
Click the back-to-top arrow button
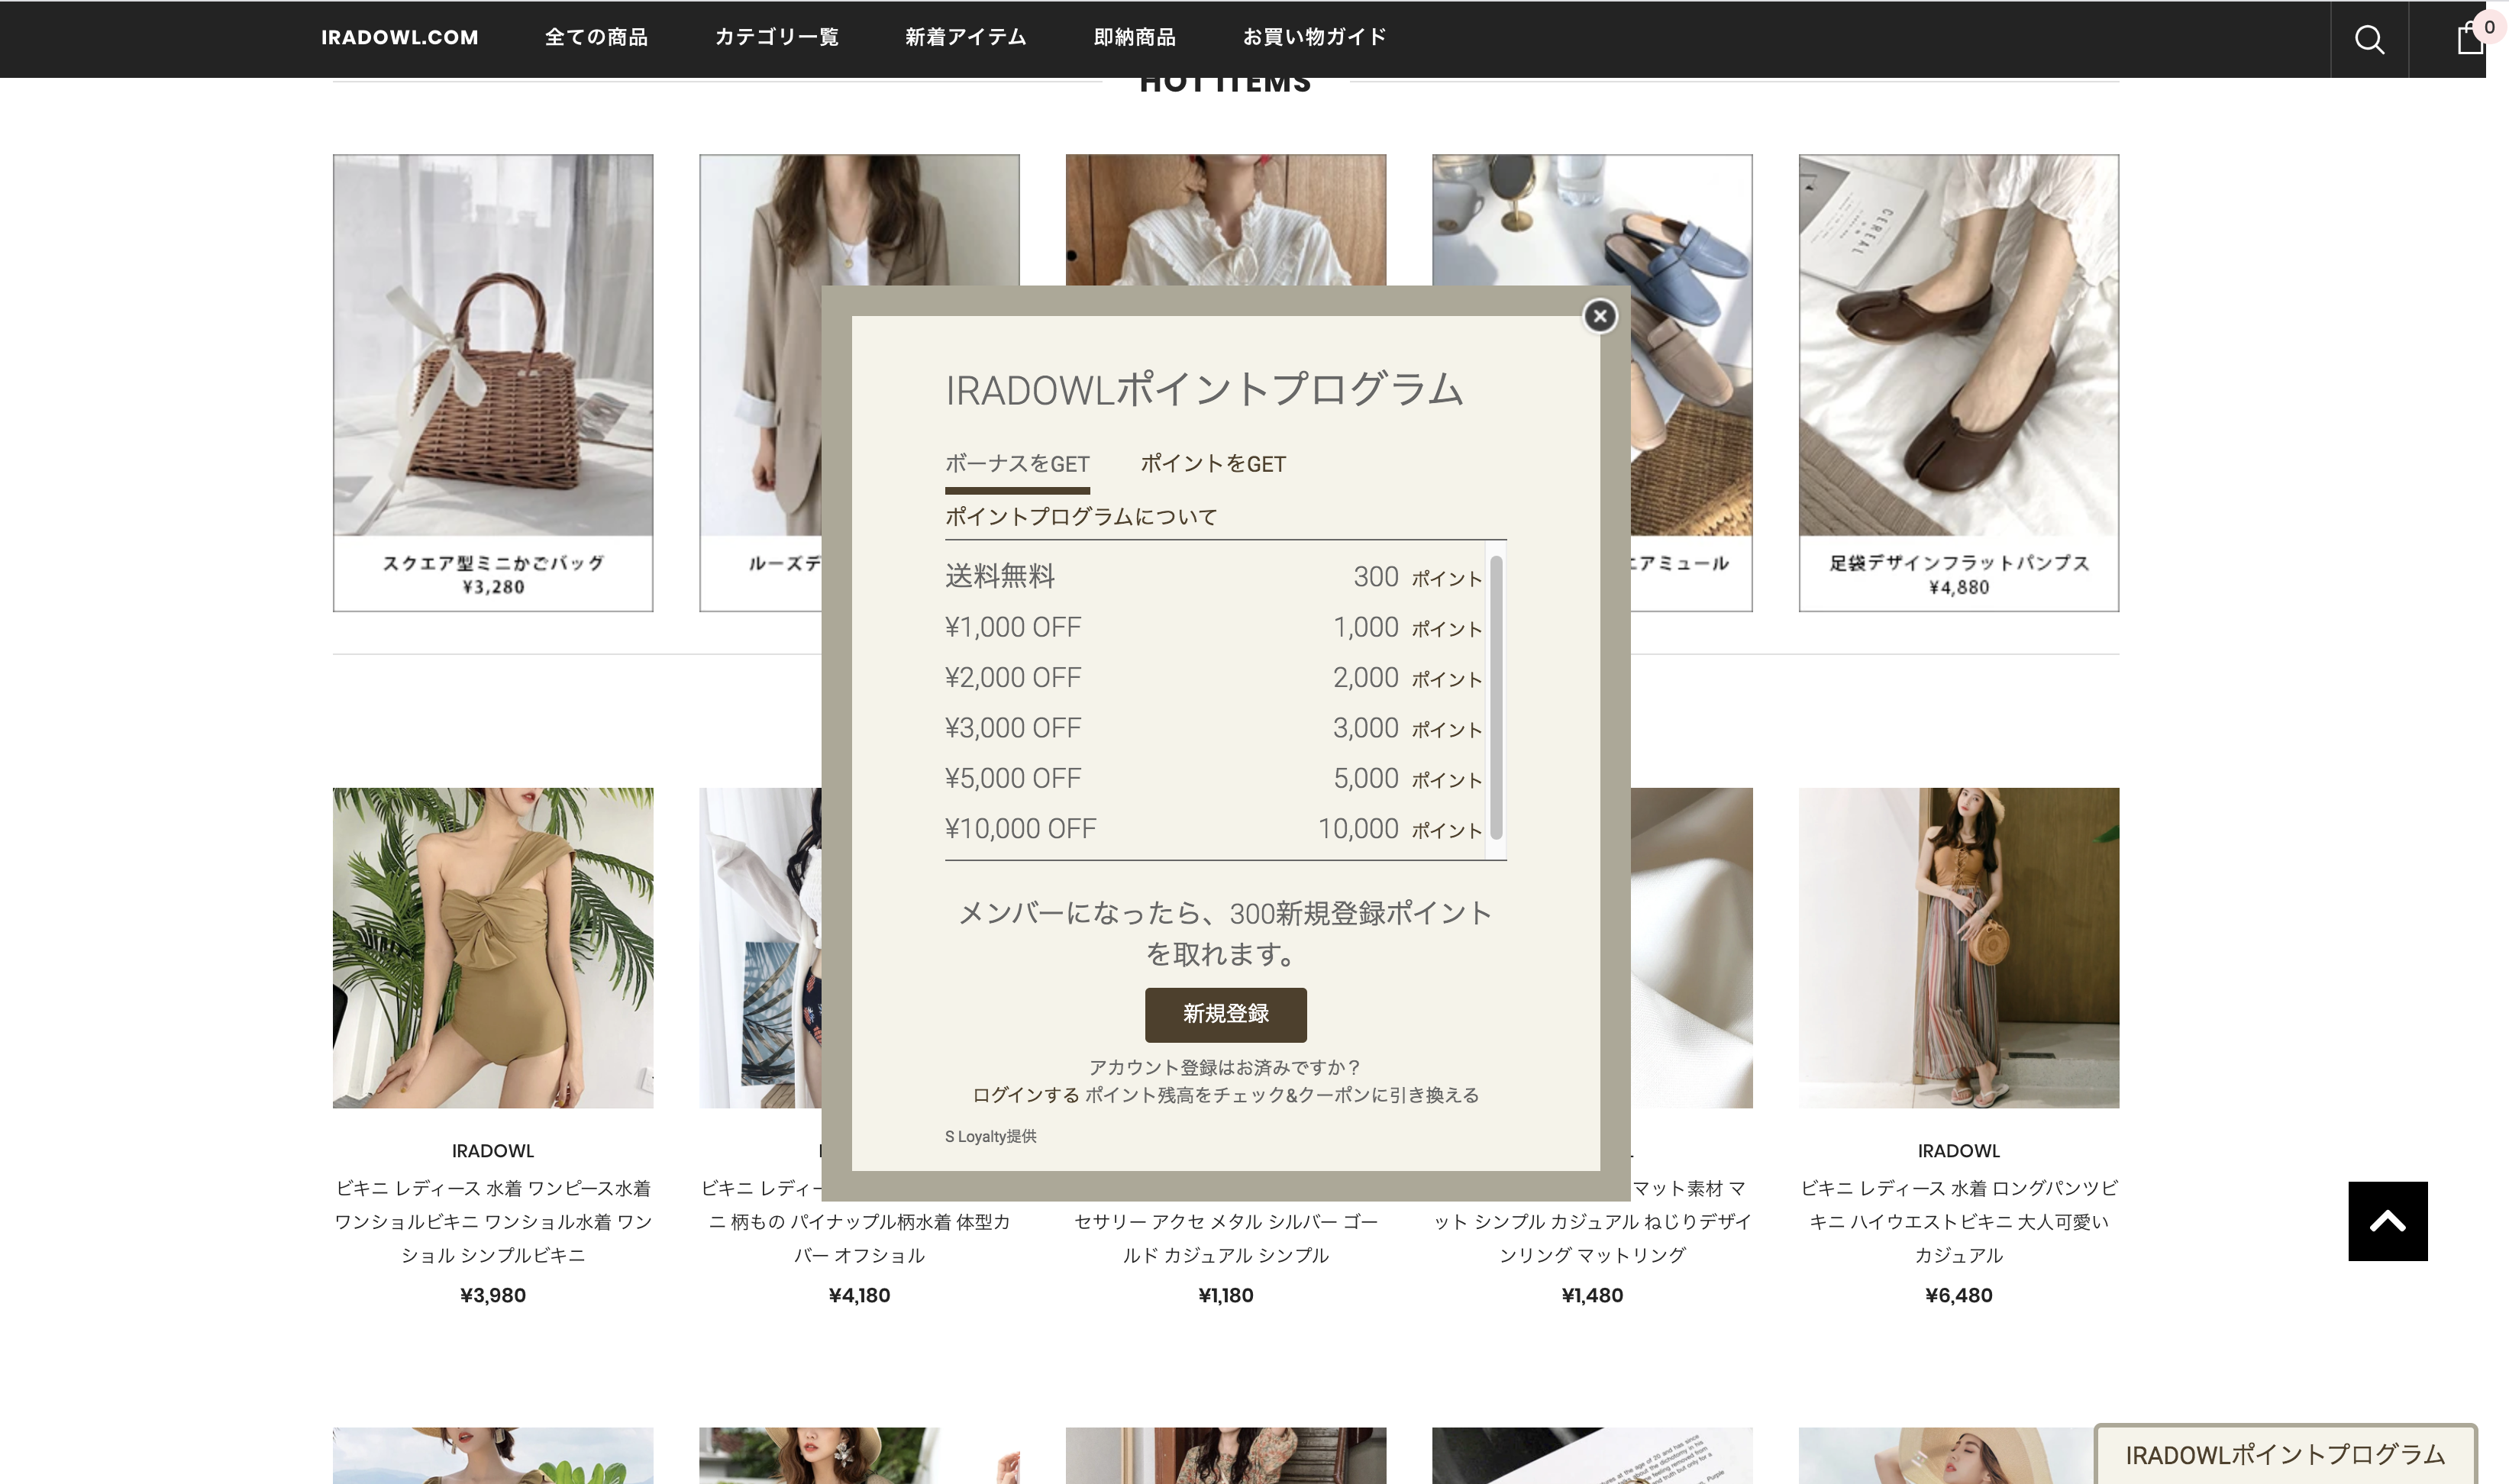click(x=2387, y=1221)
